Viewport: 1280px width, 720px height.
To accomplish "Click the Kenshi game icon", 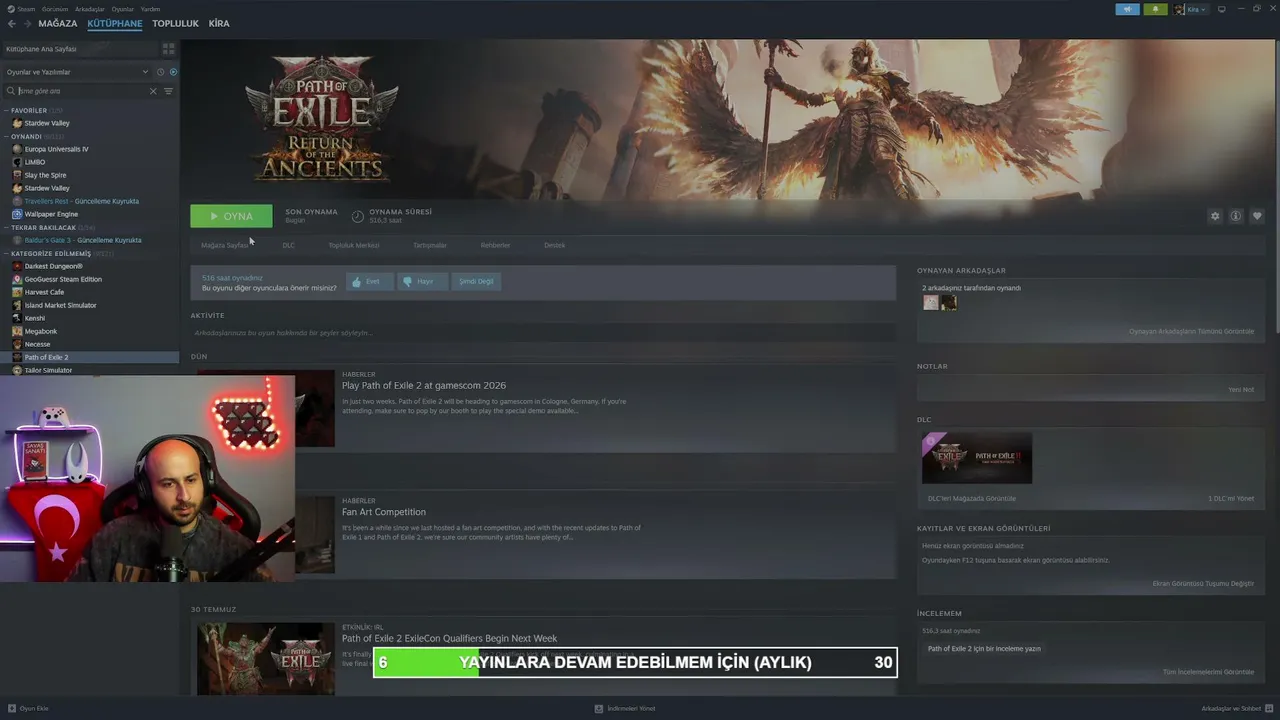I will pyautogui.click(x=17, y=318).
